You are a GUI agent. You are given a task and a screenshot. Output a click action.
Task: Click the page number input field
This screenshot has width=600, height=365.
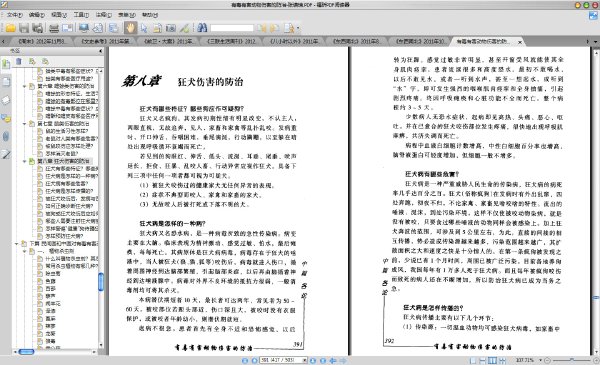coord(280,360)
